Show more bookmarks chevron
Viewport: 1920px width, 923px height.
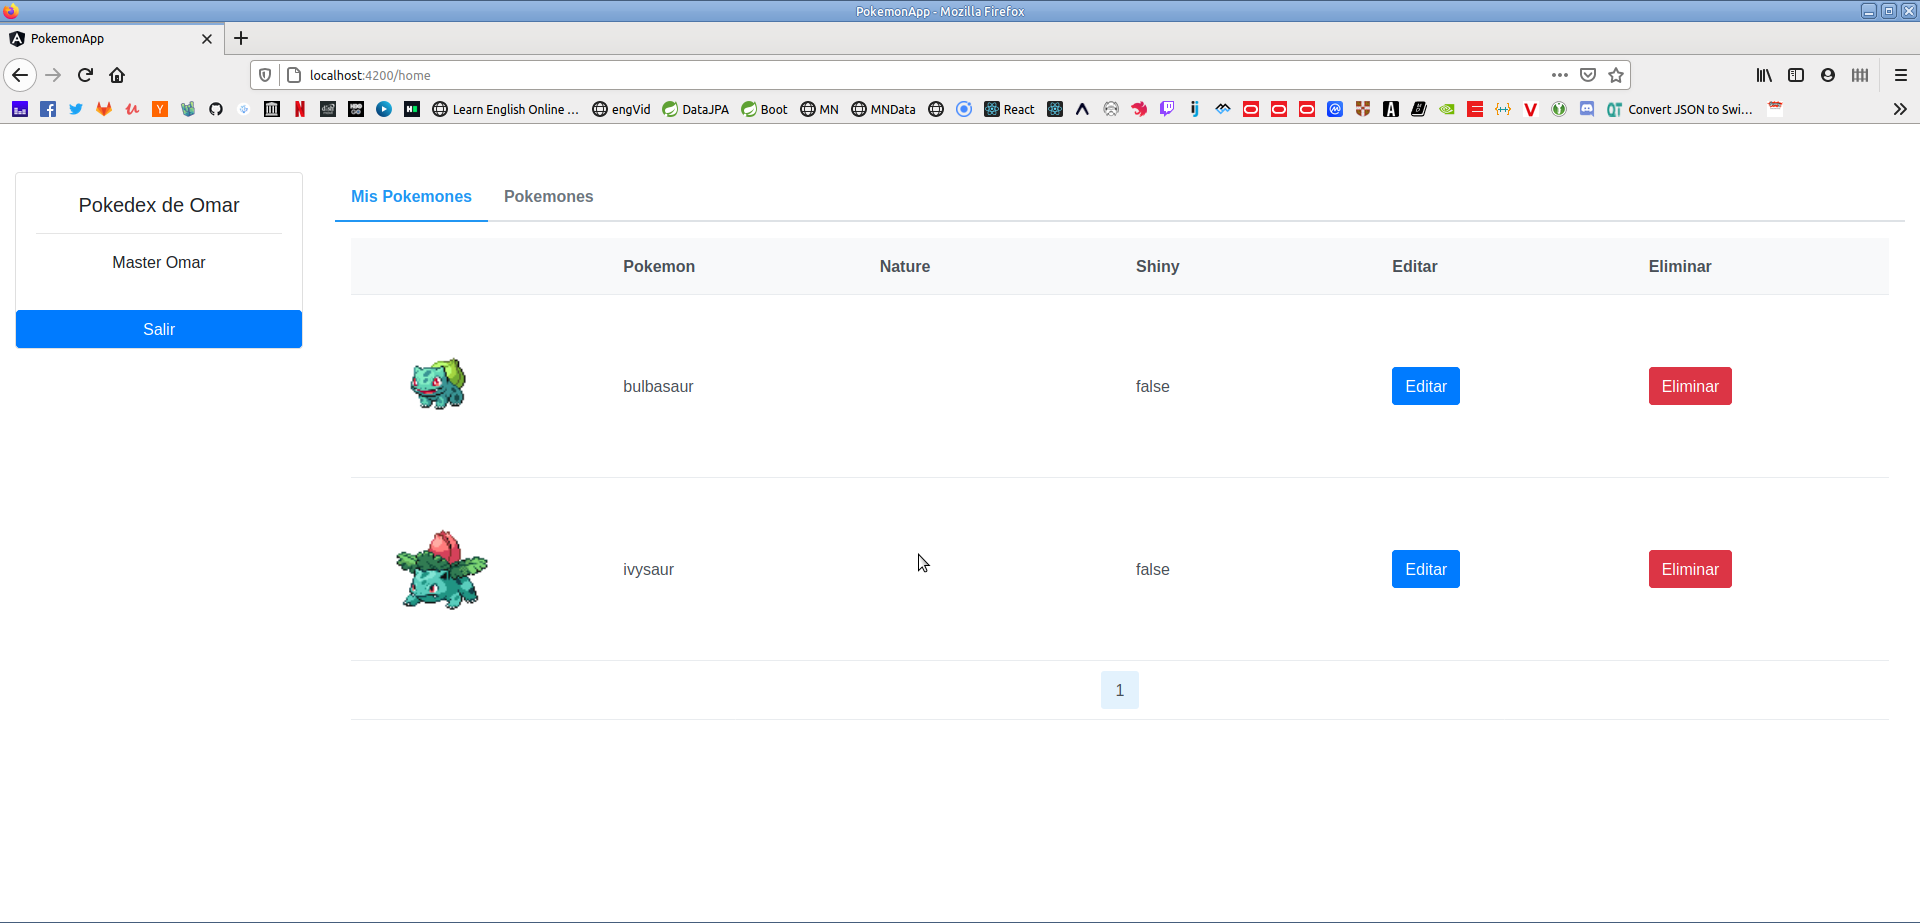click(1900, 109)
